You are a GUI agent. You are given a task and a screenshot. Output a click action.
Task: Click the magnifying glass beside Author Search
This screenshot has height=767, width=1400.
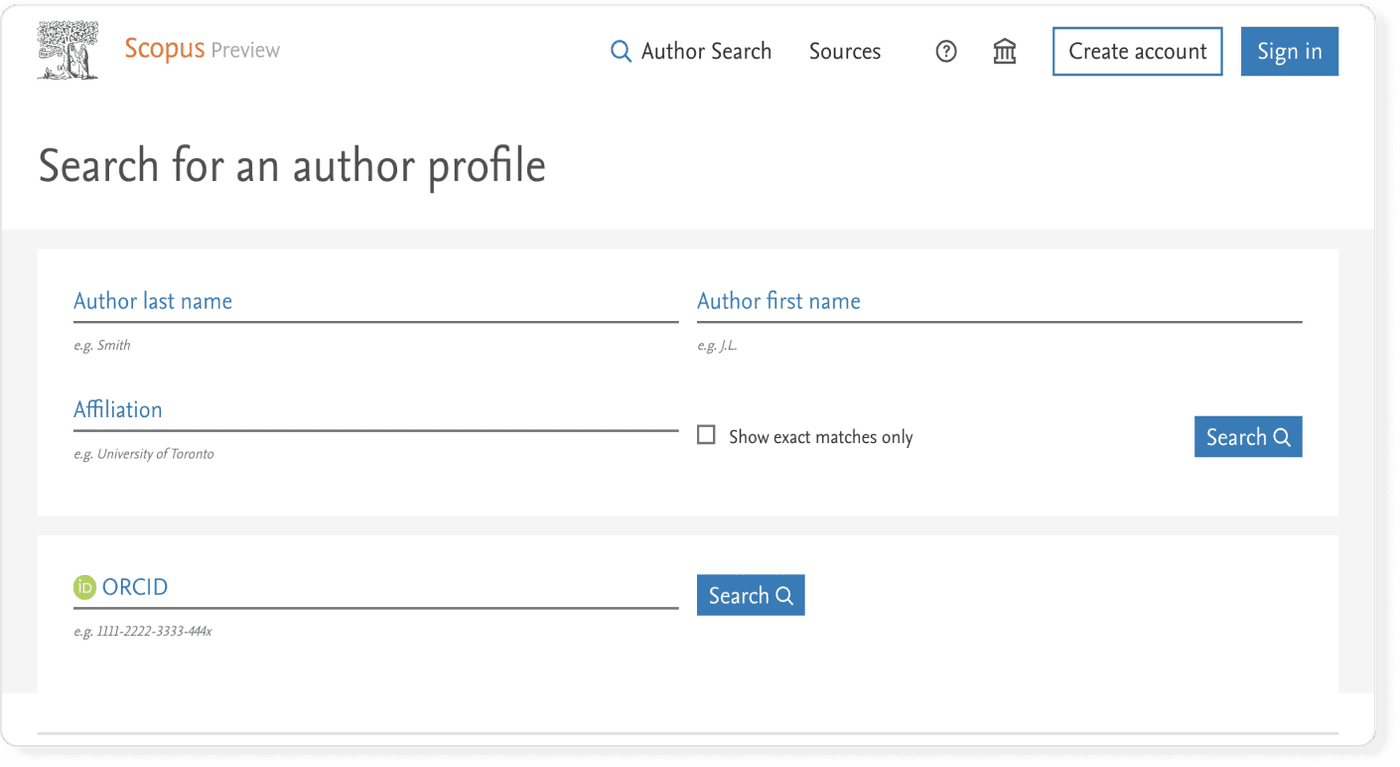[x=620, y=51]
